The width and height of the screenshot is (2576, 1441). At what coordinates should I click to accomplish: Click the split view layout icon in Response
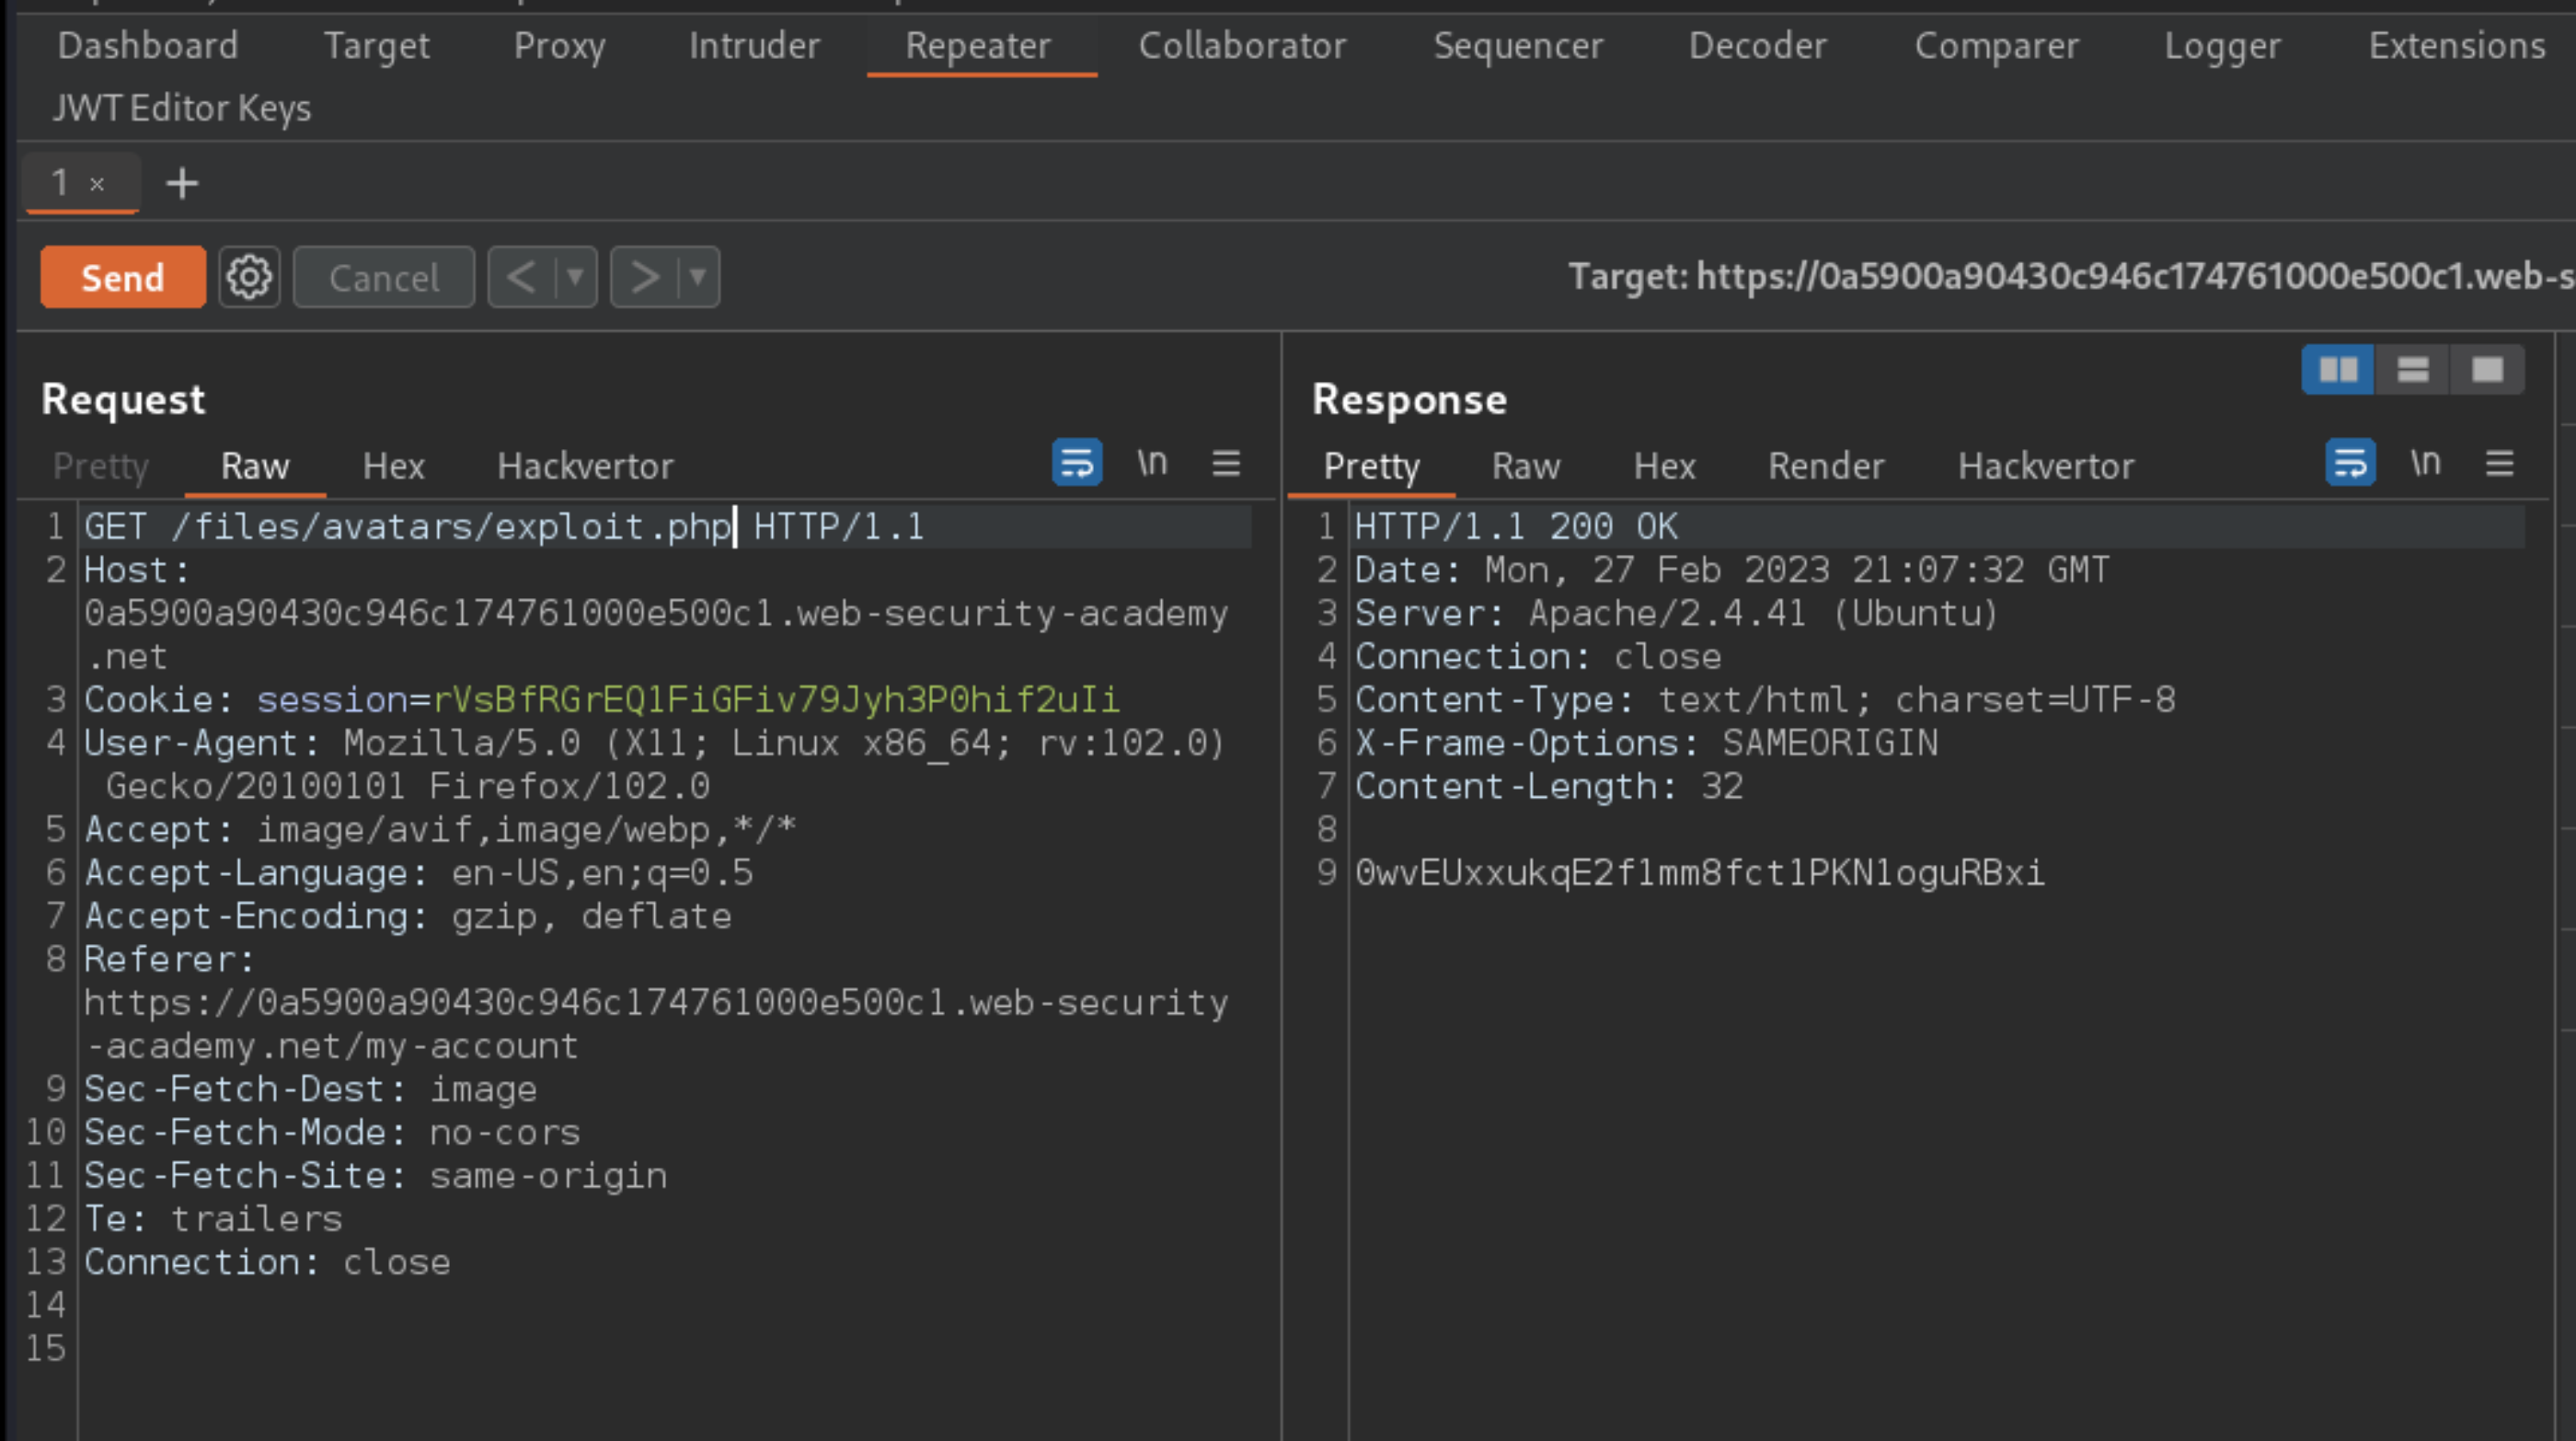(2339, 368)
